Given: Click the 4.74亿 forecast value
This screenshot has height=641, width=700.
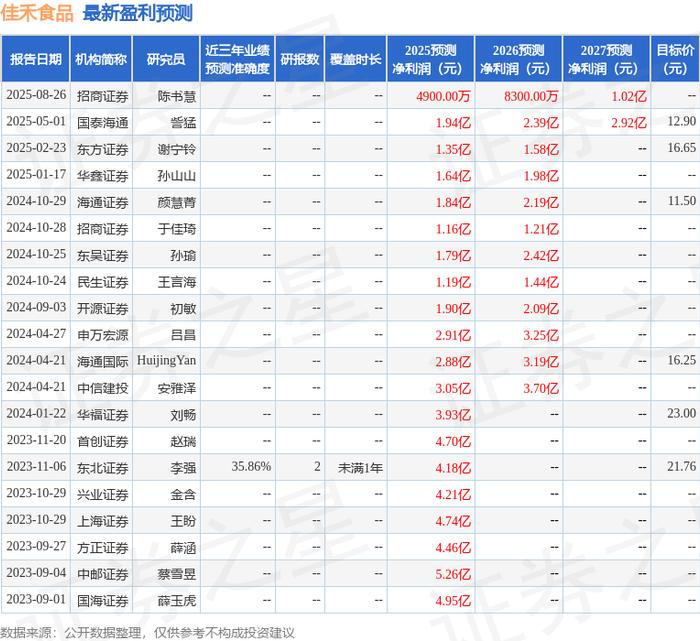Looking at the screenshot, I should [x=453, y=521].
